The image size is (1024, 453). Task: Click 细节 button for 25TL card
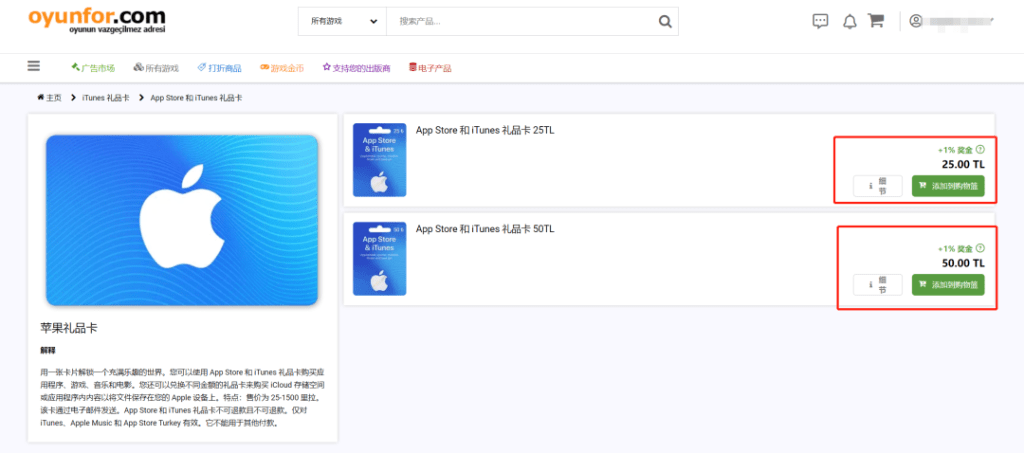[878, 186]
